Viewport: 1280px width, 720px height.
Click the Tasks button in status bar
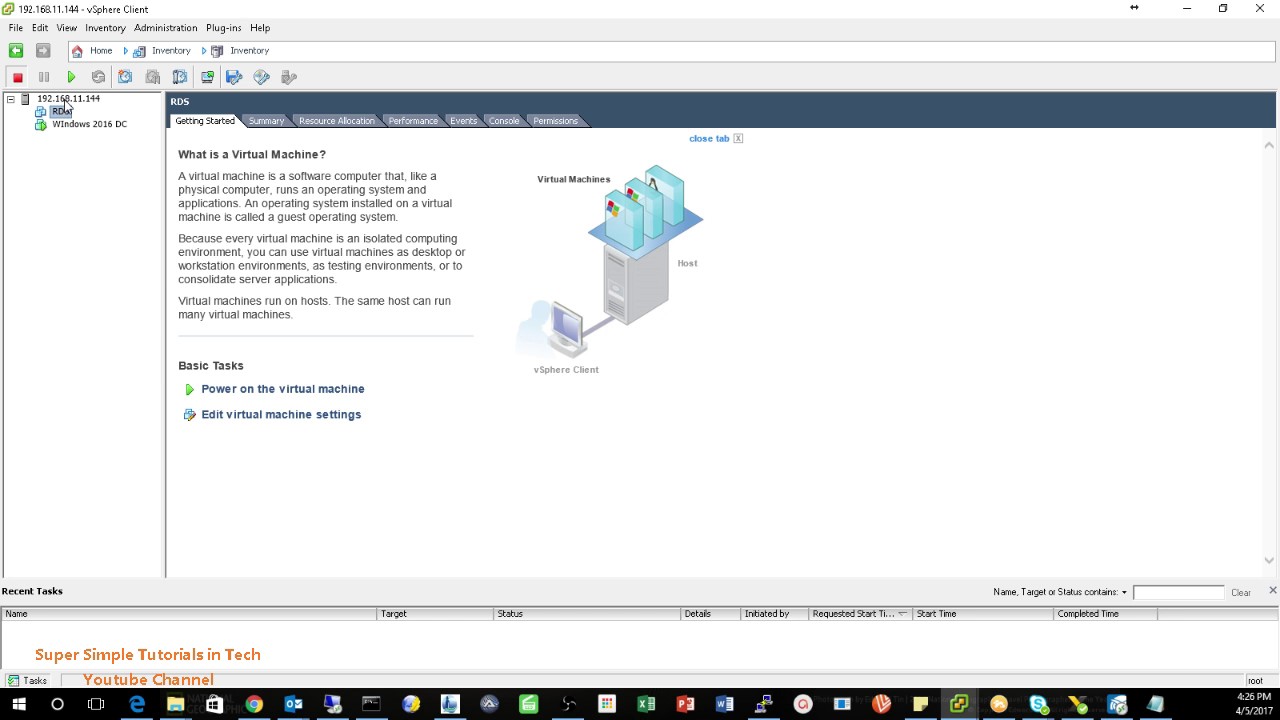click(x=27, y=681)
